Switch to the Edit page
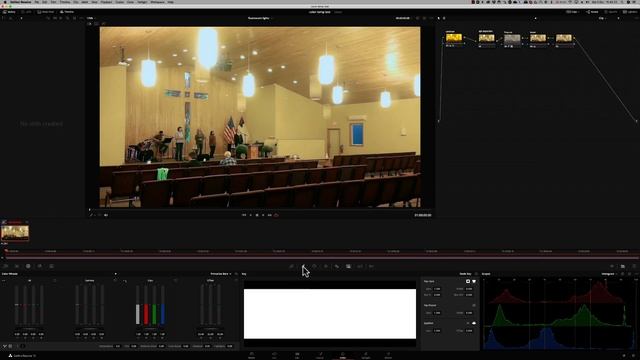This screenshot has height=360, width=640. (x=297, y=355)
